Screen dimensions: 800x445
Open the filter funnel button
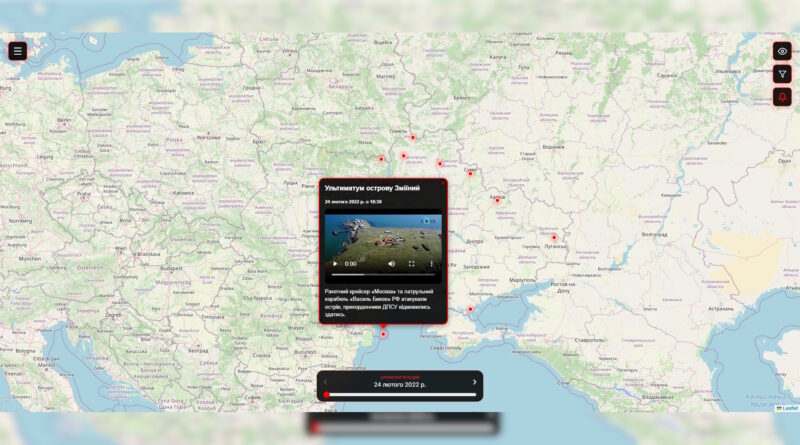pos(782,74)
